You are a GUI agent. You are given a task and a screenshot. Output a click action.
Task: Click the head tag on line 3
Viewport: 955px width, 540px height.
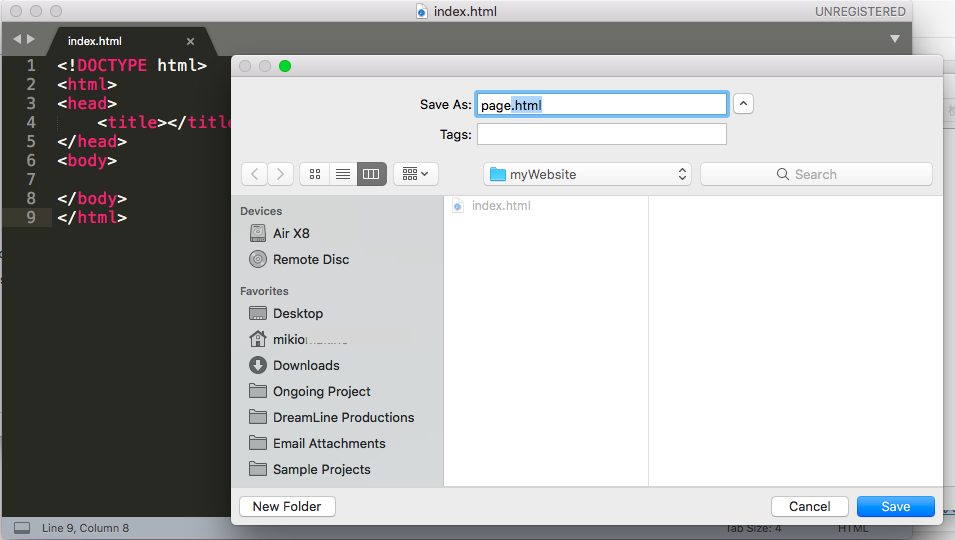coord(87,103)
